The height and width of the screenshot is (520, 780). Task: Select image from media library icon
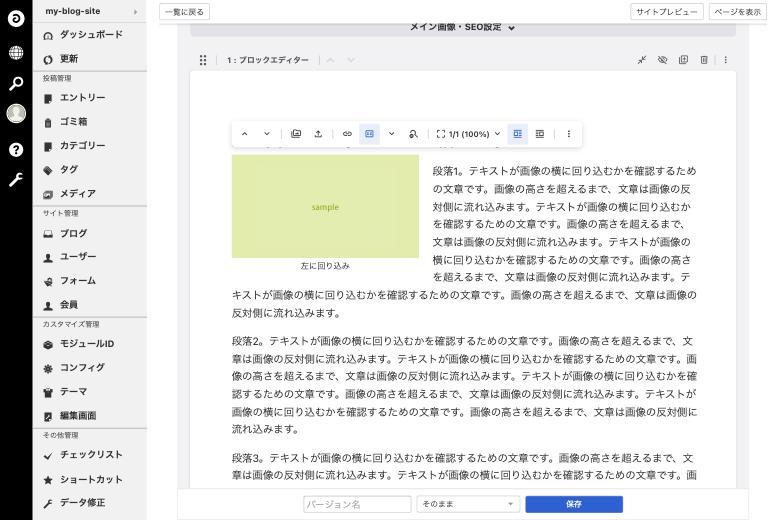pyautogui.click(x=296, y=134)
